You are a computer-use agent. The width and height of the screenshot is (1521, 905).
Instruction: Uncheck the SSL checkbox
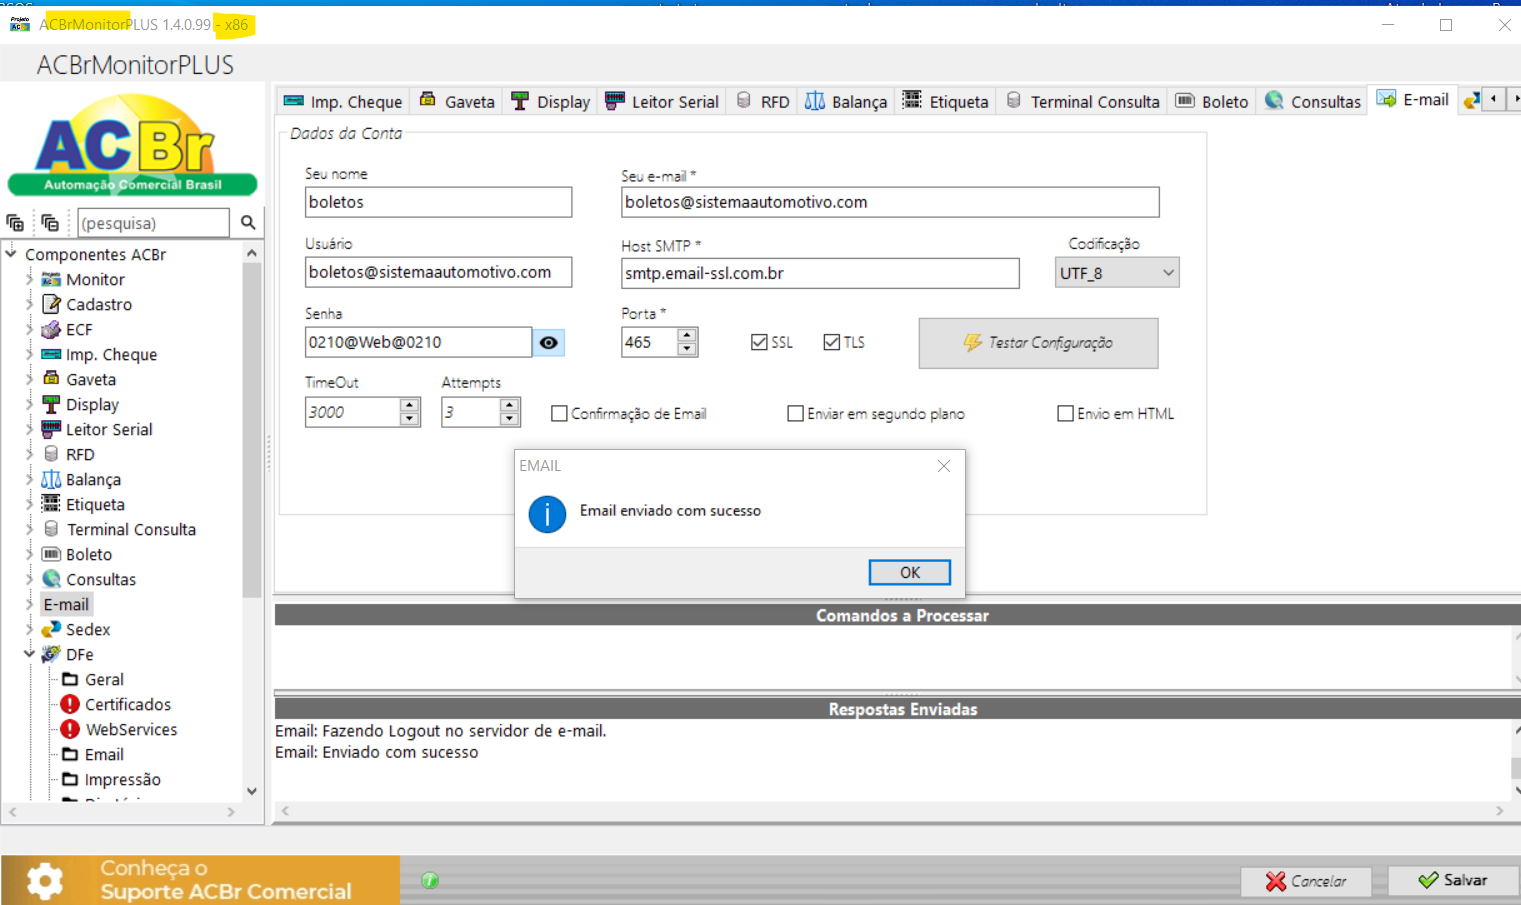[x=759, y=342]
